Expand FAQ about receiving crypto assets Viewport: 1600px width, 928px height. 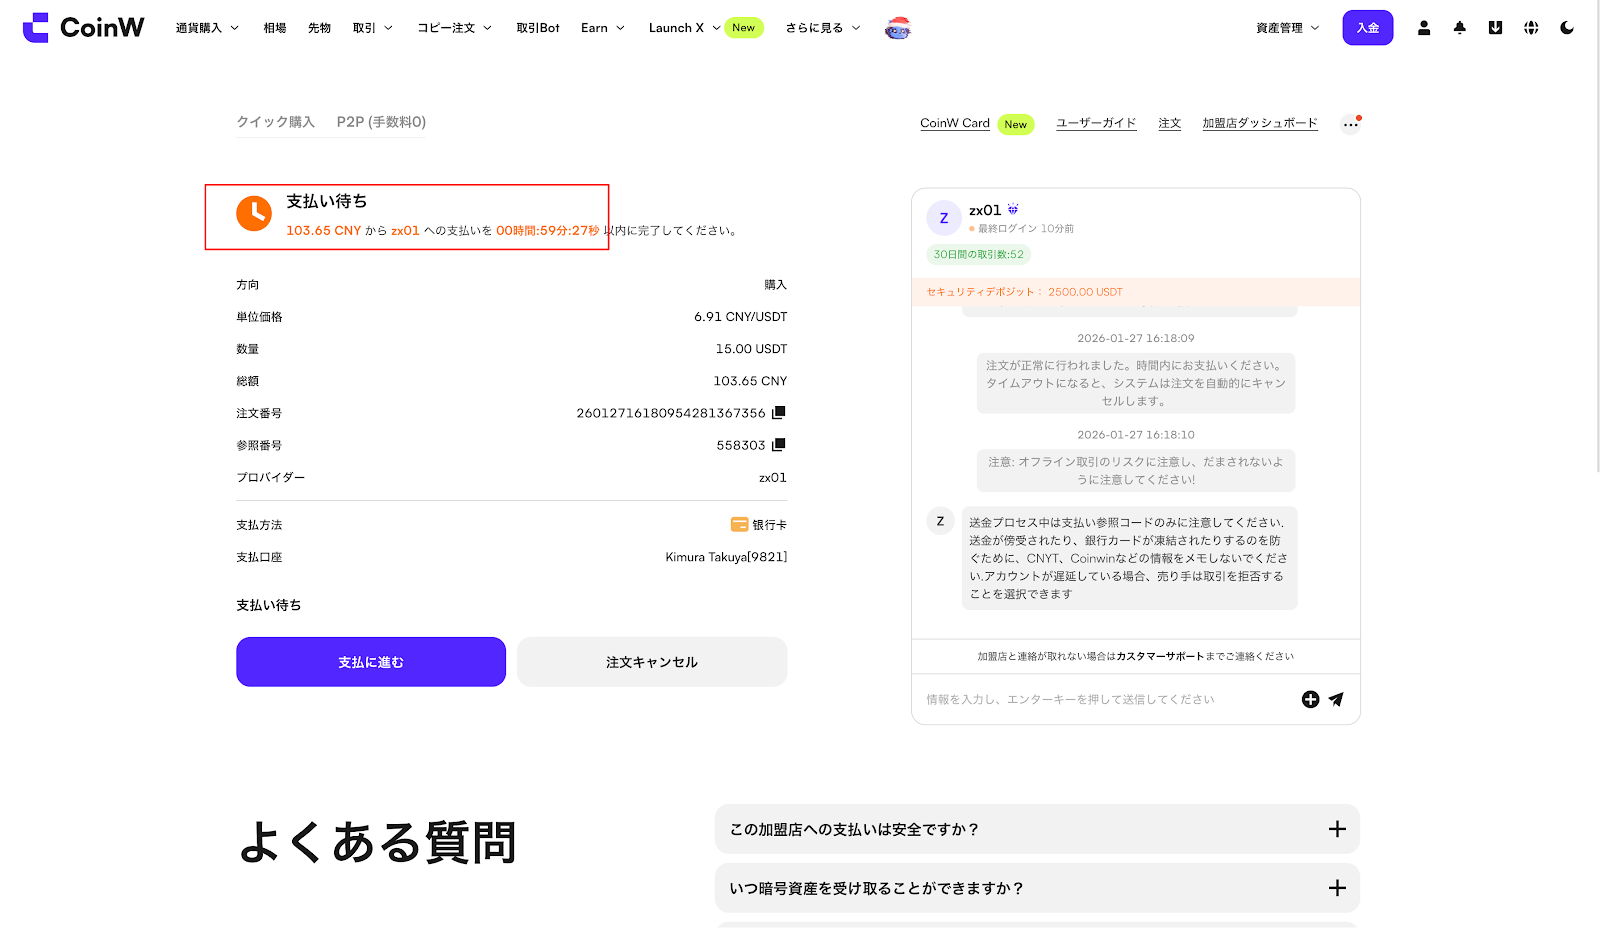[x=1037, y=888]
